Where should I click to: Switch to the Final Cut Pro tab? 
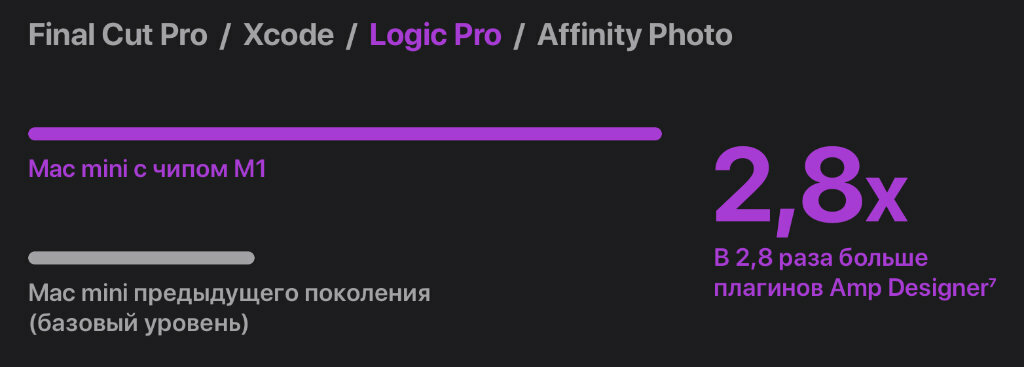[118, 35]
